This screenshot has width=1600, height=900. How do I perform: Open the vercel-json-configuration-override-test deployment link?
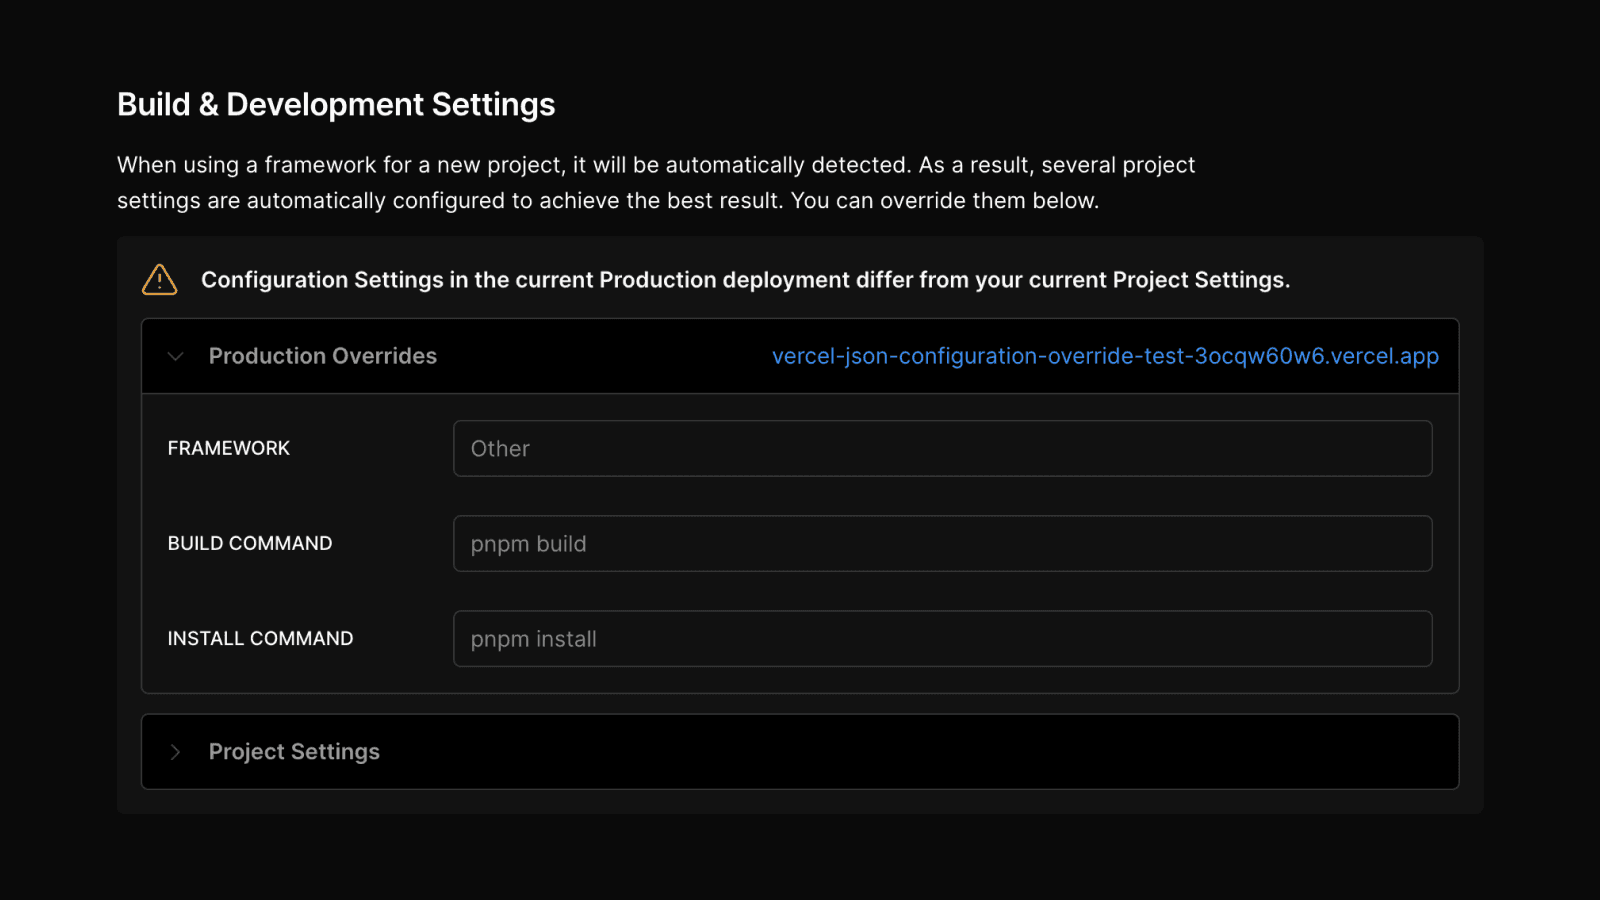1104,356
